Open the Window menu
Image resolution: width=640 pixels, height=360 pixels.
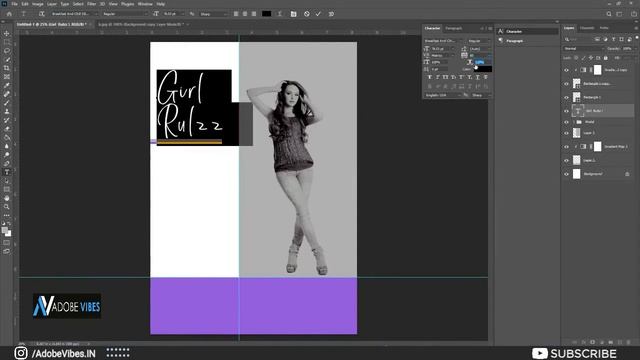[x=145, y=4]
